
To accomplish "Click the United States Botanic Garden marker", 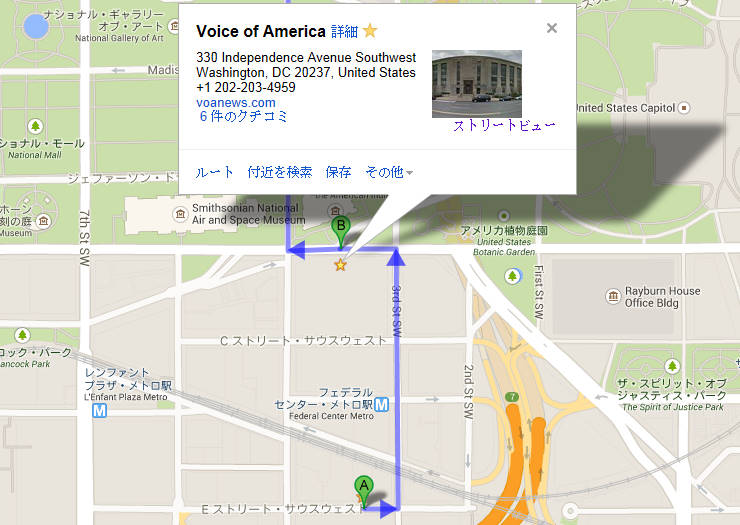I will (504, 216).
